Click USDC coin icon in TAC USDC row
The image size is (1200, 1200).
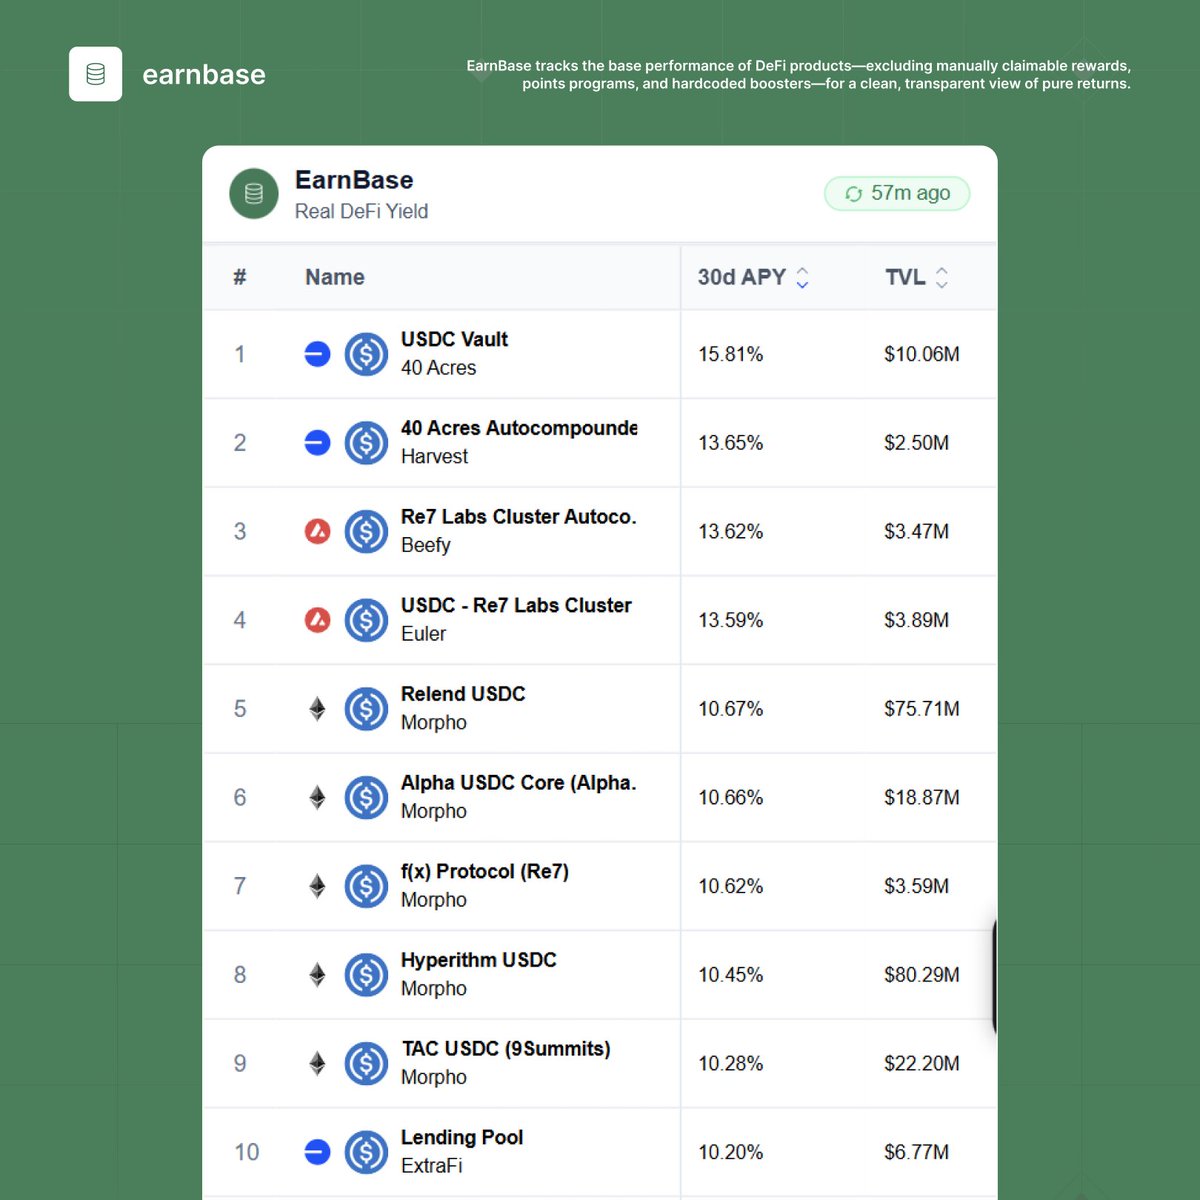click(x=366, y=1063)
